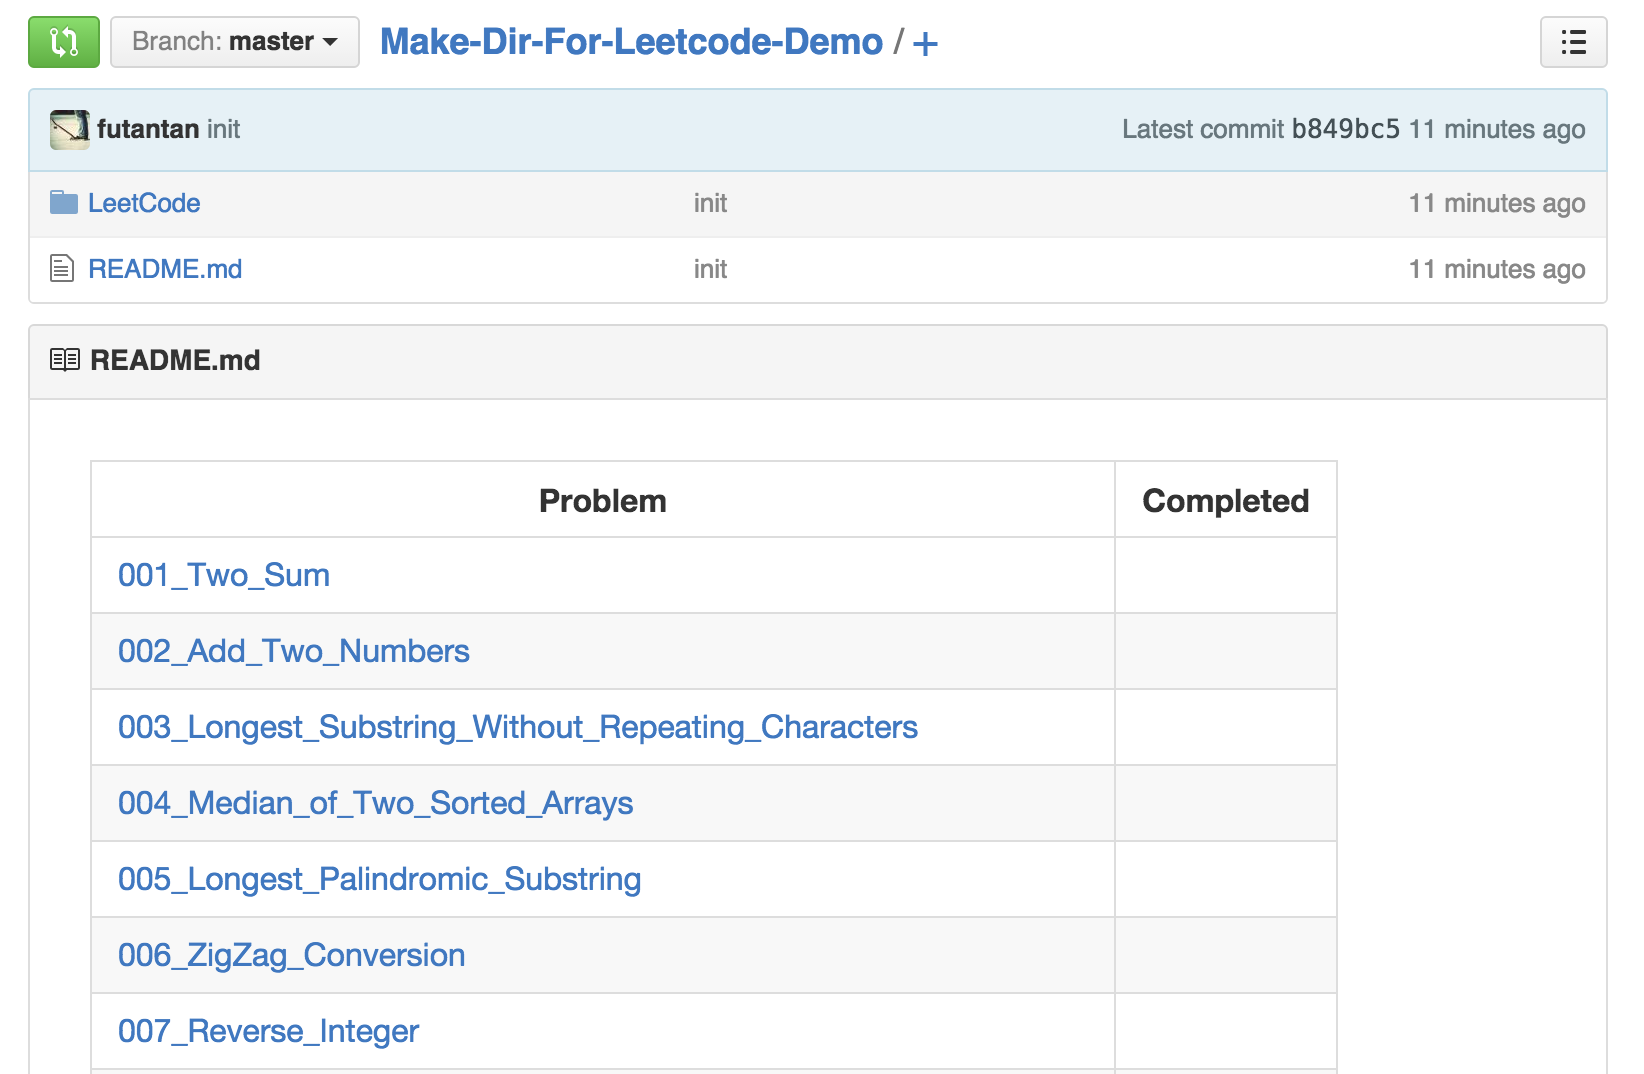The height and width of the screenshot is (1074, 1644).
Task: Click the init commit message for LeetCode
Action: tap(711, 203)
